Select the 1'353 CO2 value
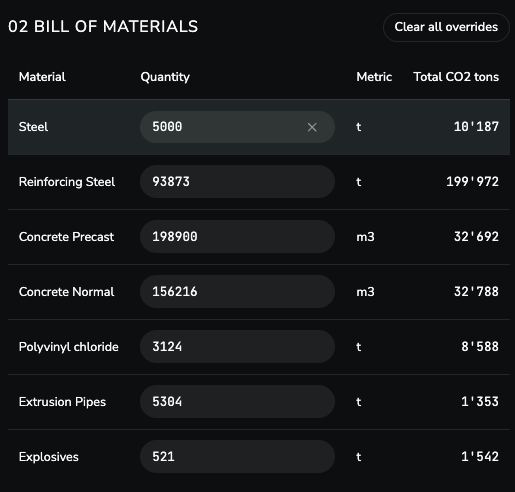The height and width of the screenshot is (492, 515). [480, 402]
